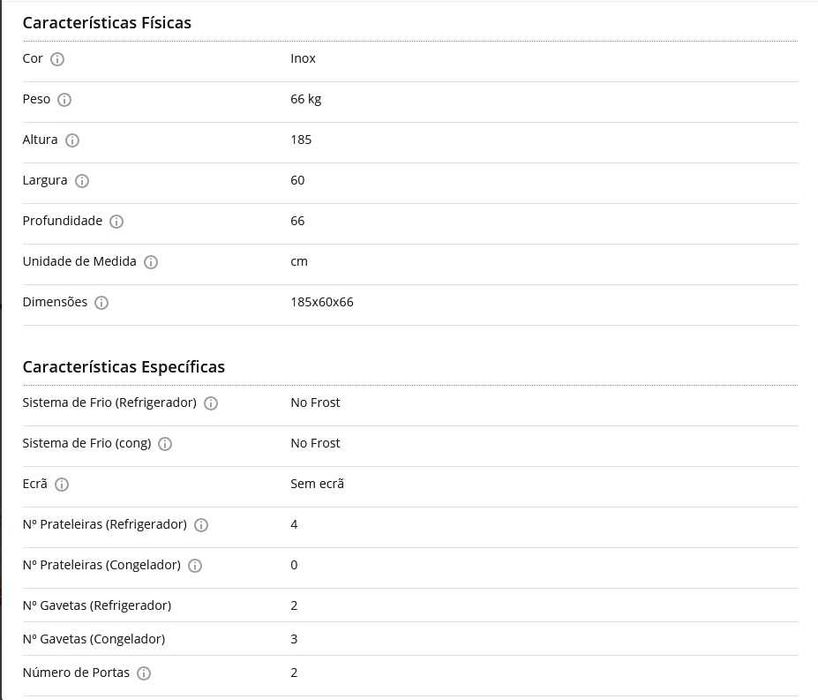This screenshot has width=818, height=700.
Task: Select the Características Físicas heading
Action: pos(107,23)
